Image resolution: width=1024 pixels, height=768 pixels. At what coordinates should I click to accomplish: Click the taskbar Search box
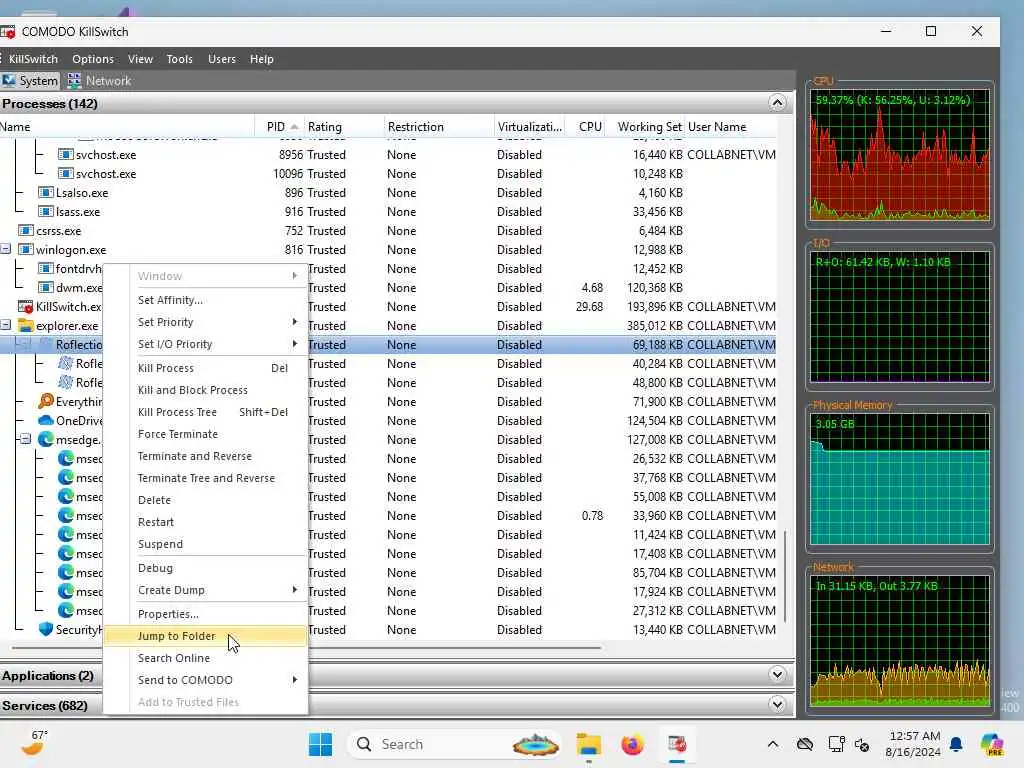click(455, 744)
